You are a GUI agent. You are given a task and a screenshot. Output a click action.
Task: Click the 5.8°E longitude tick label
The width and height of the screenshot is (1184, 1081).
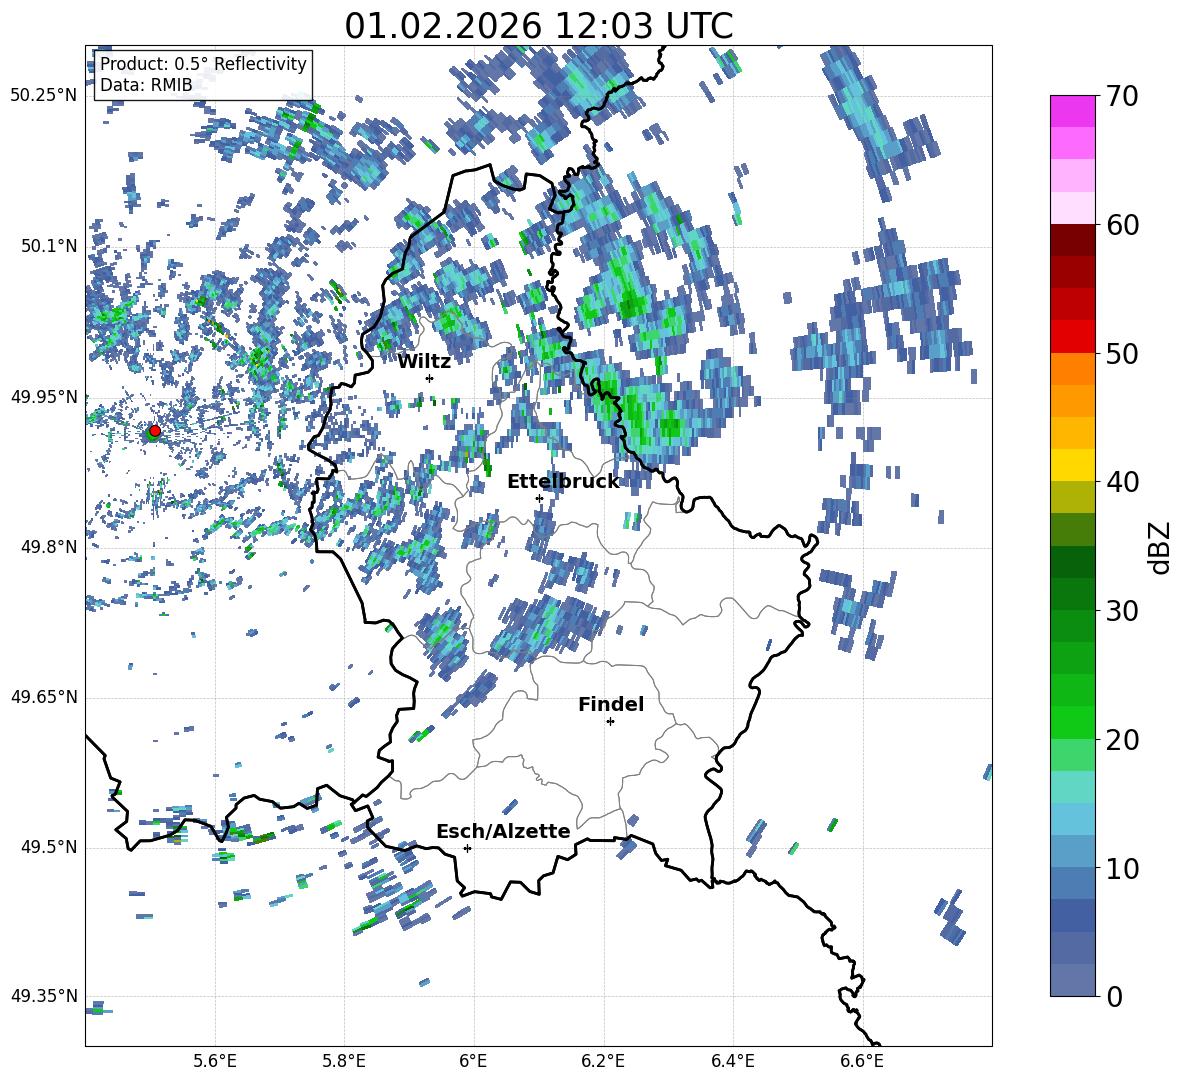click(x=344, y=1061)
